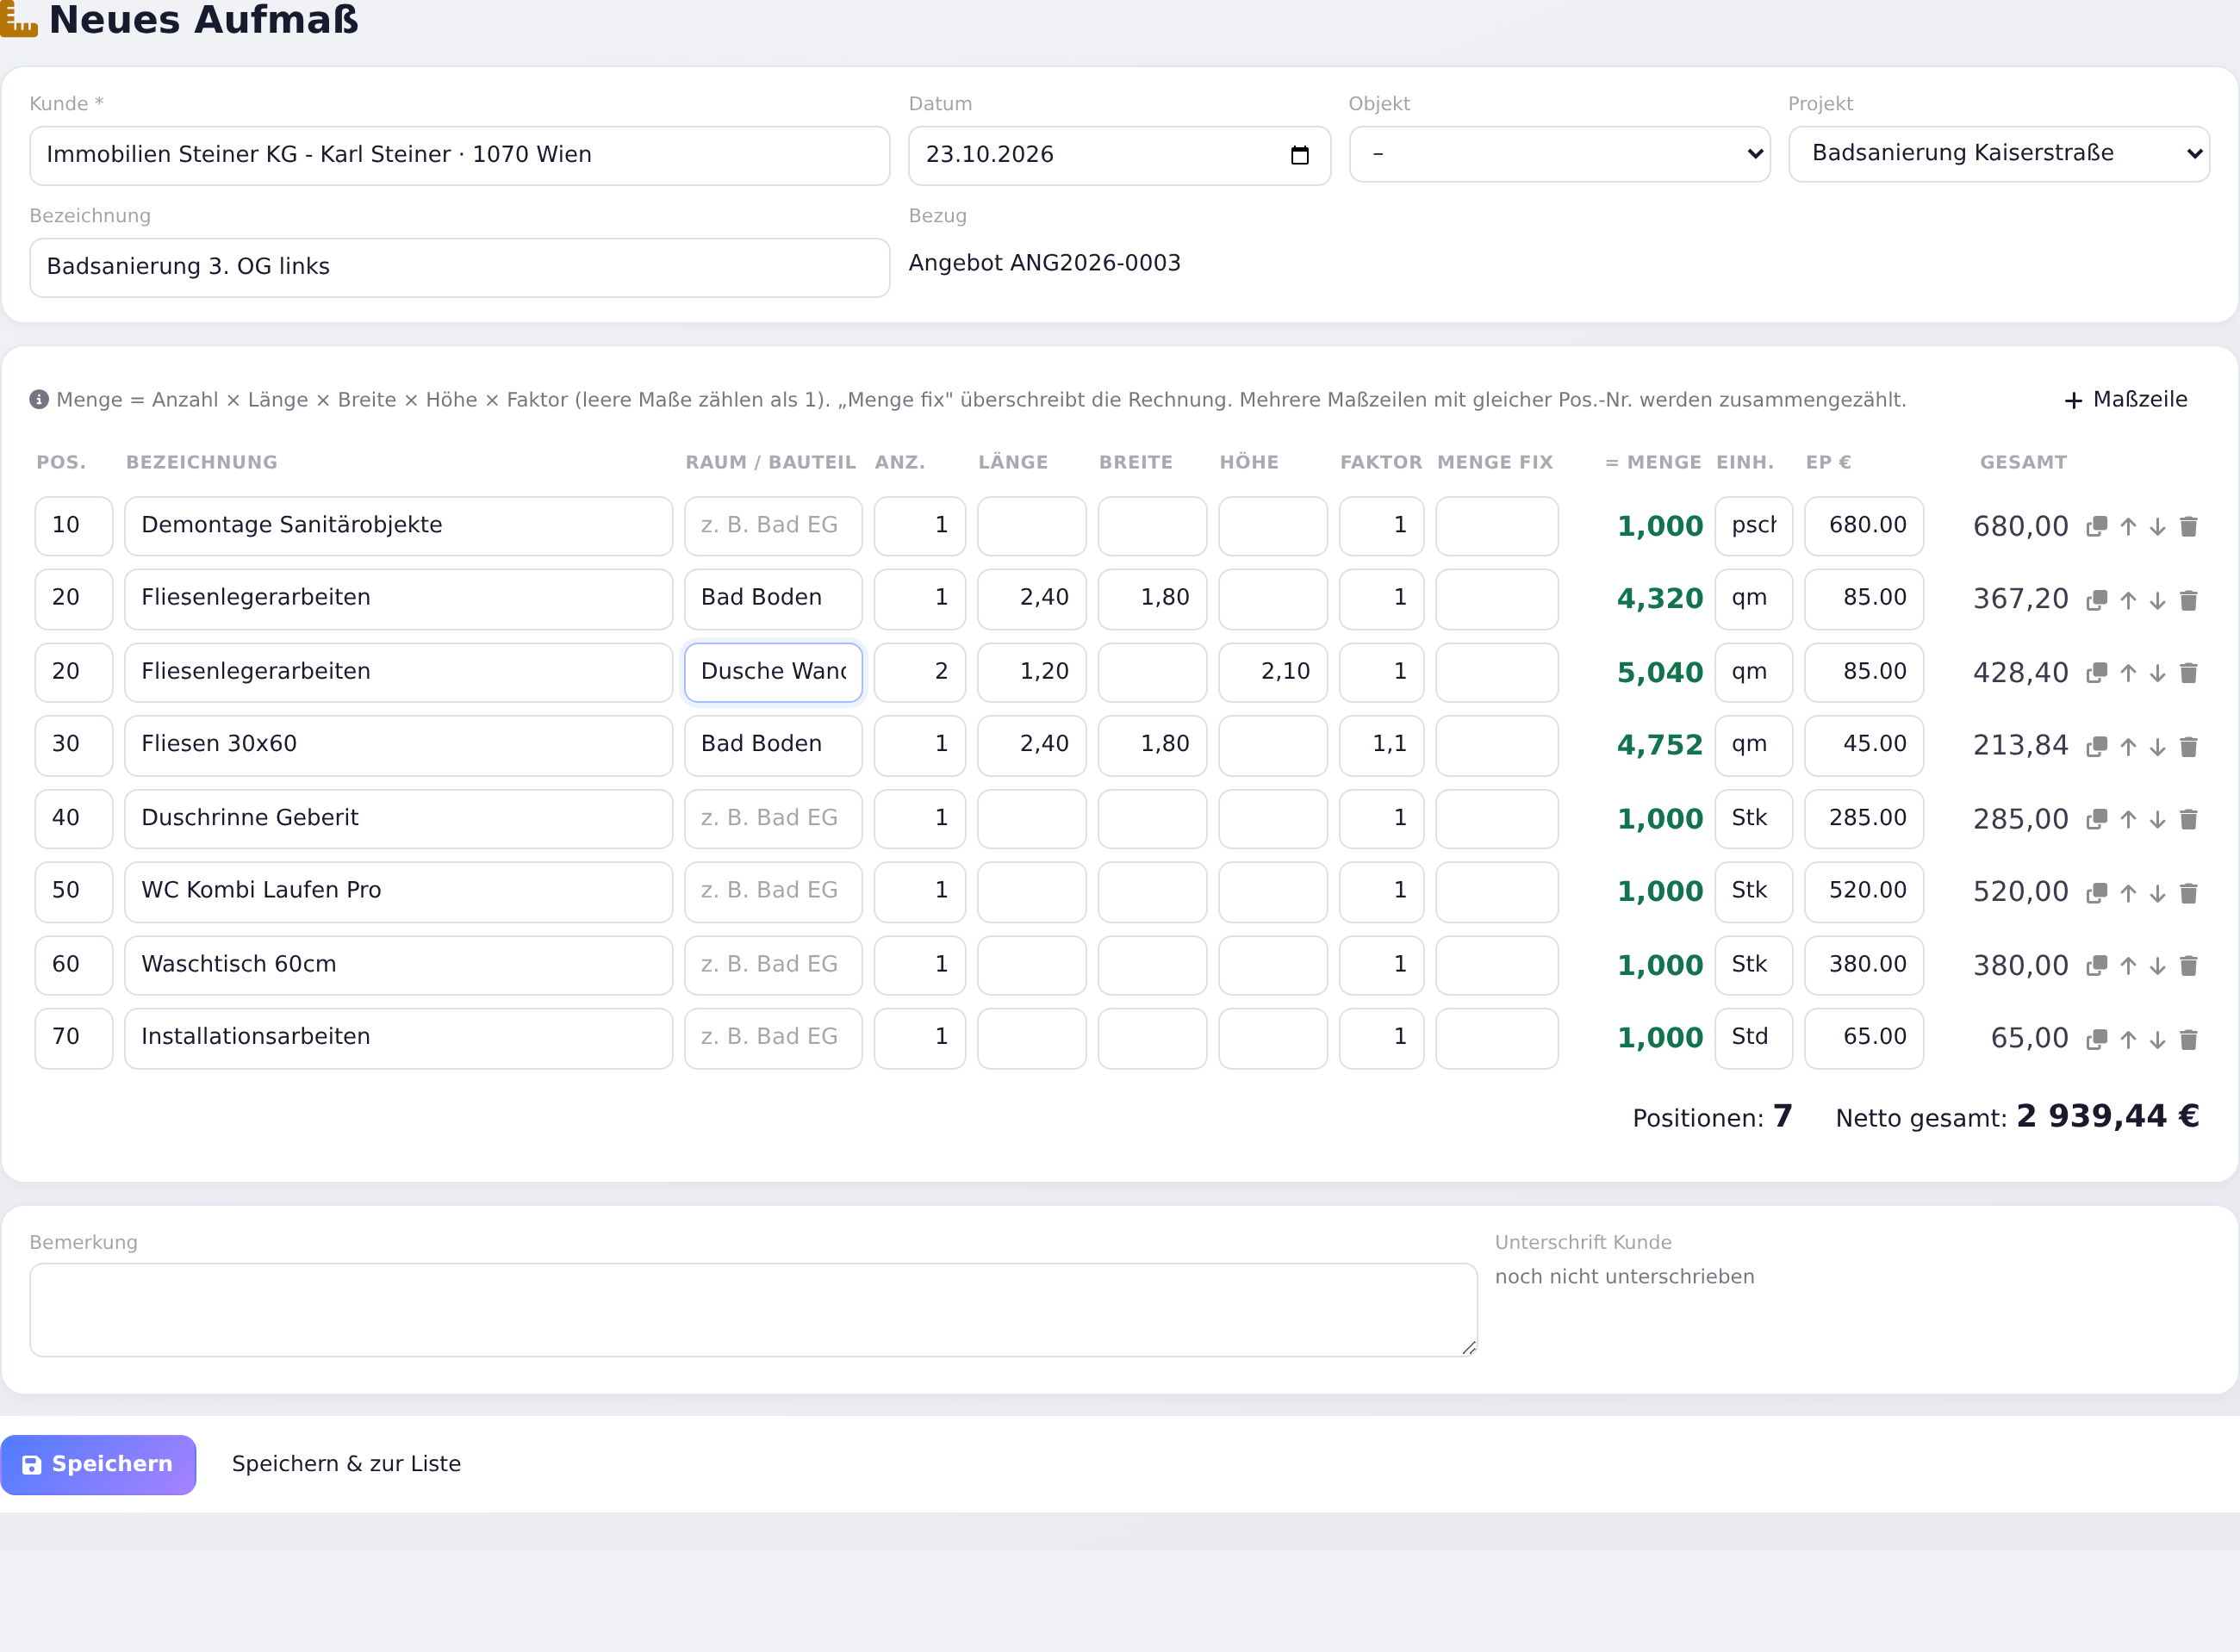2240x1652 pixels.
Task: Edit the Bezeichnung field Badsanierung 3. OG links
Action: 459,267
